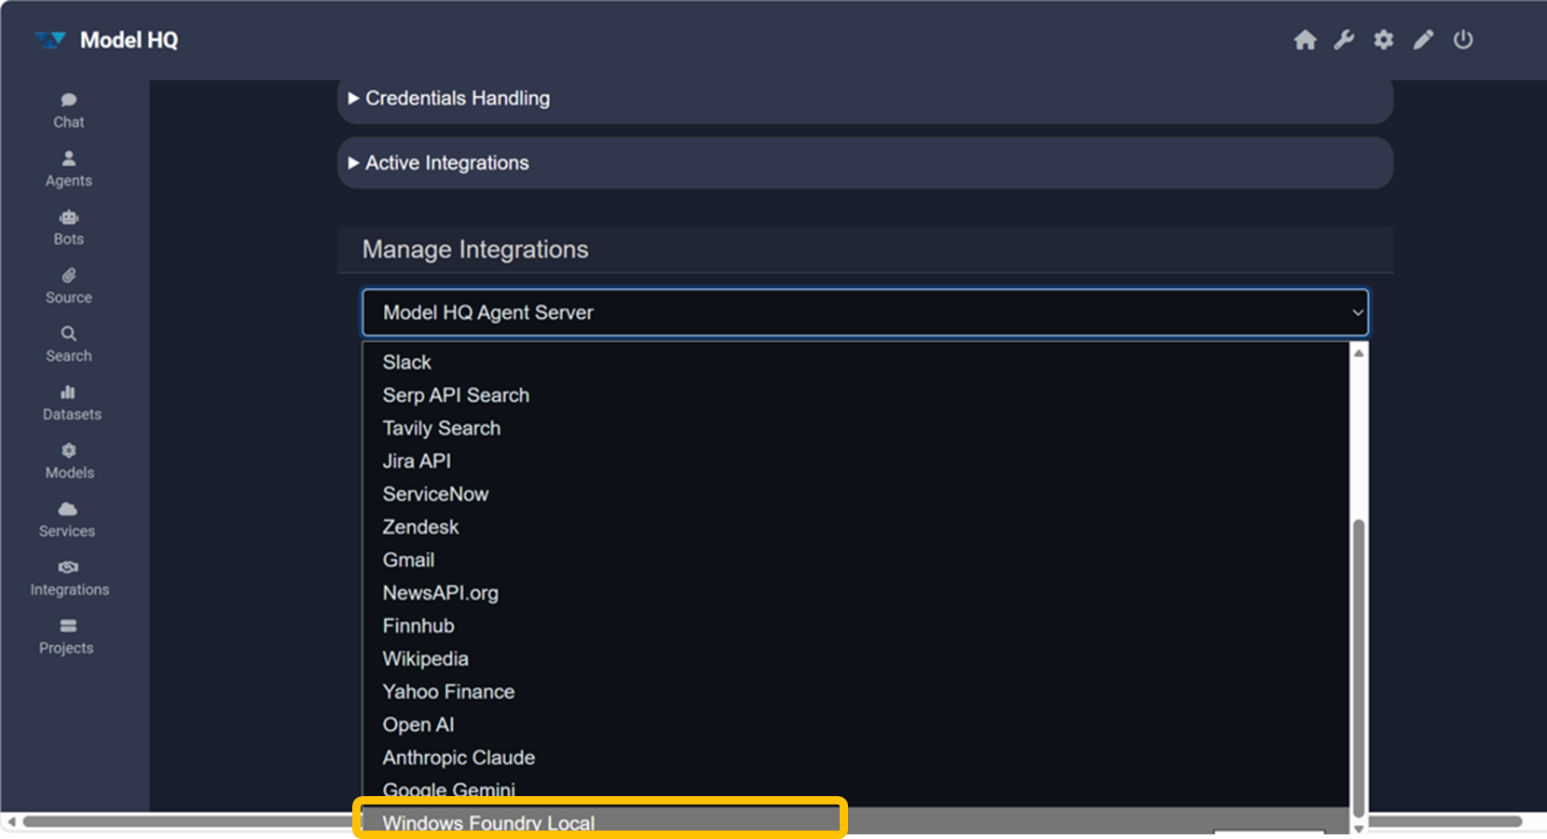Choose Tavily Search from the list
The height and width of the screenshot is (839, 1547).
[855, 428]
